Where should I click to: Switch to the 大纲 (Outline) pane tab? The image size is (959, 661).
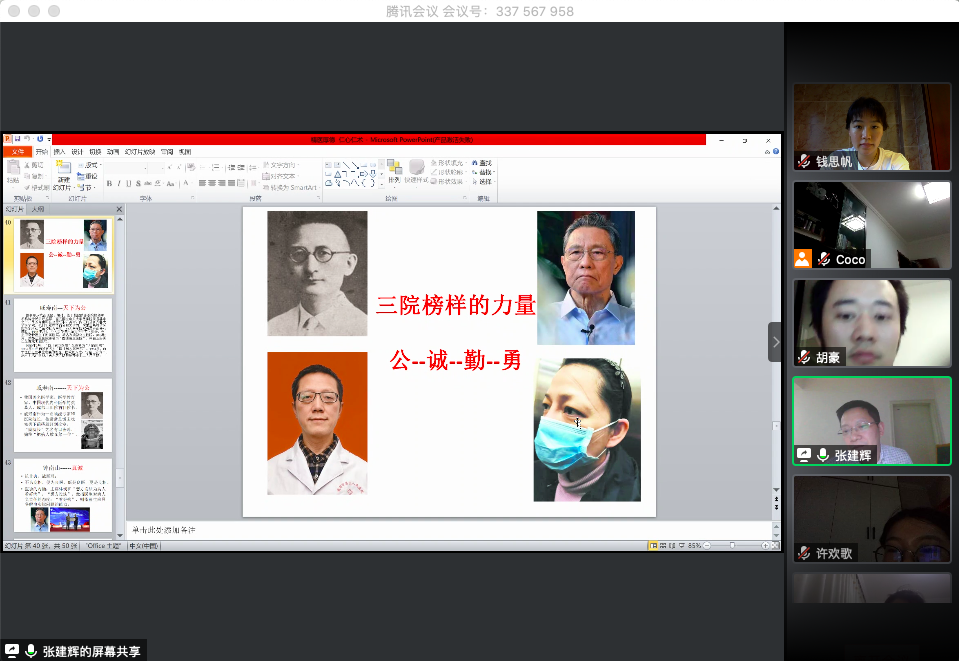[38, 210]
